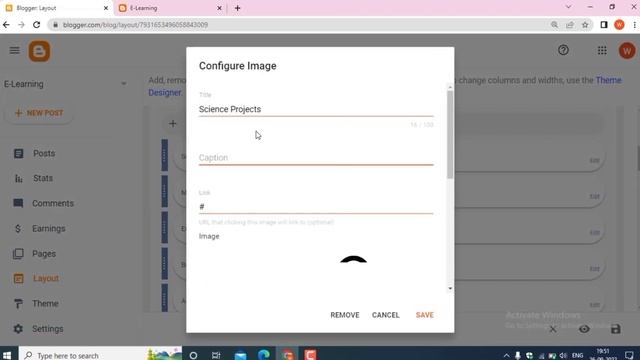Open Earnings in the sidebar

[49, 229]
